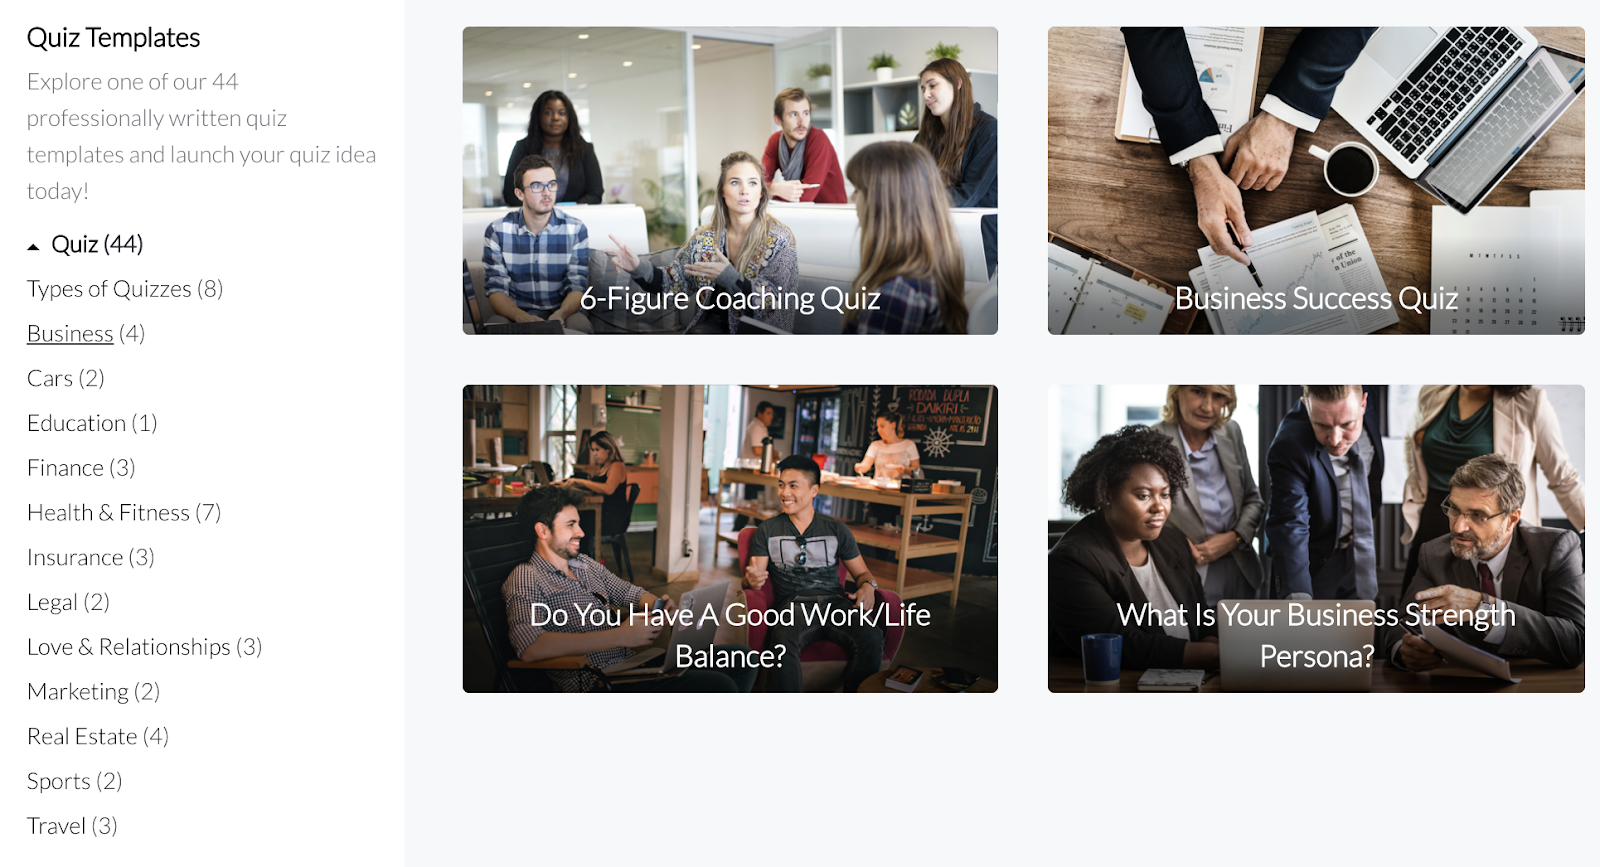Click the Quiz Templates heading
Image resolution: width=1600 pixels, height=867 pixels.
coord(114,38)
